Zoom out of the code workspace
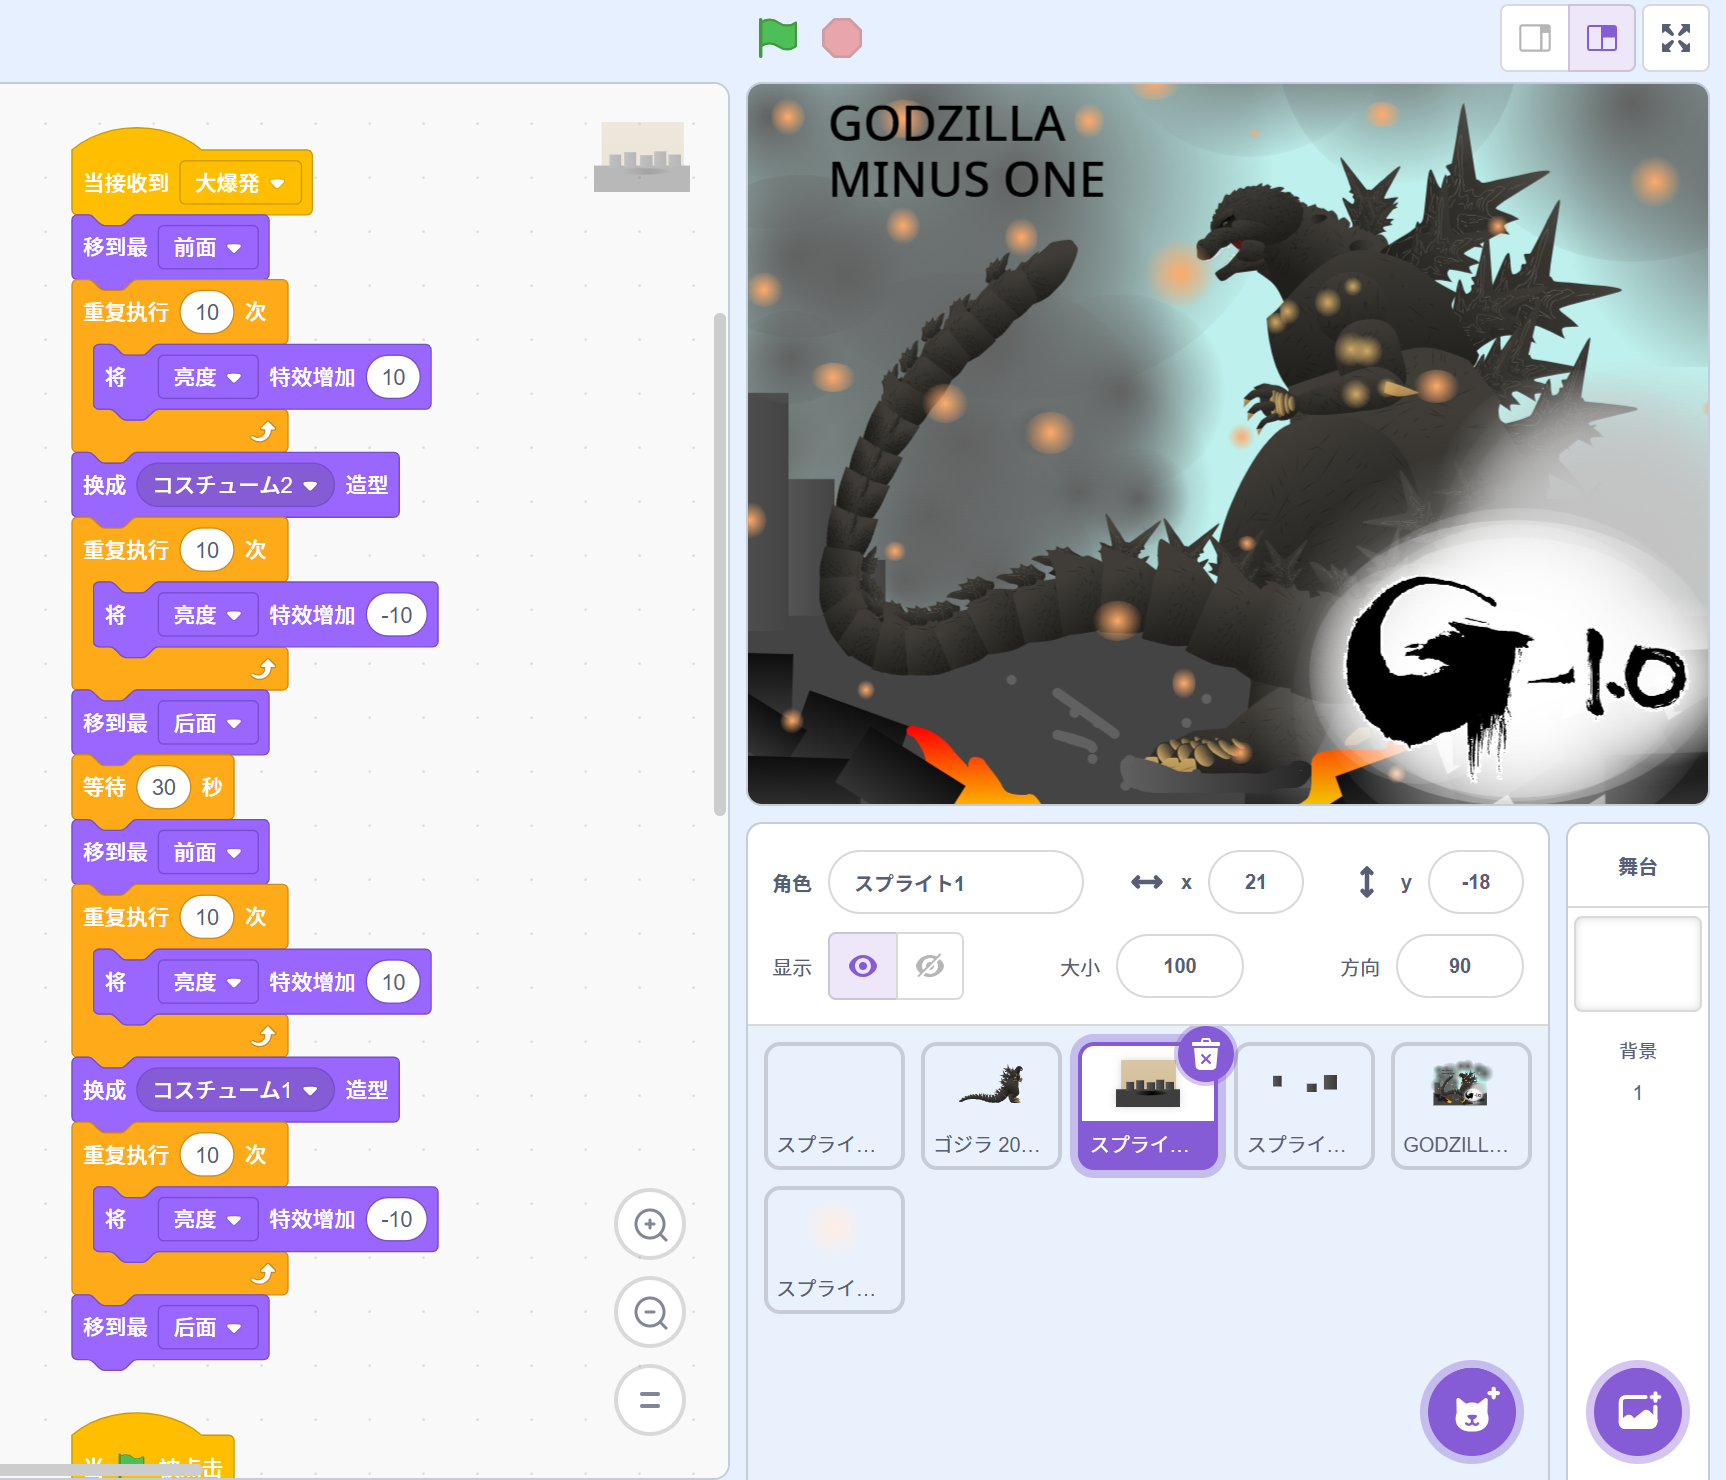 [x=650, y=1312]
